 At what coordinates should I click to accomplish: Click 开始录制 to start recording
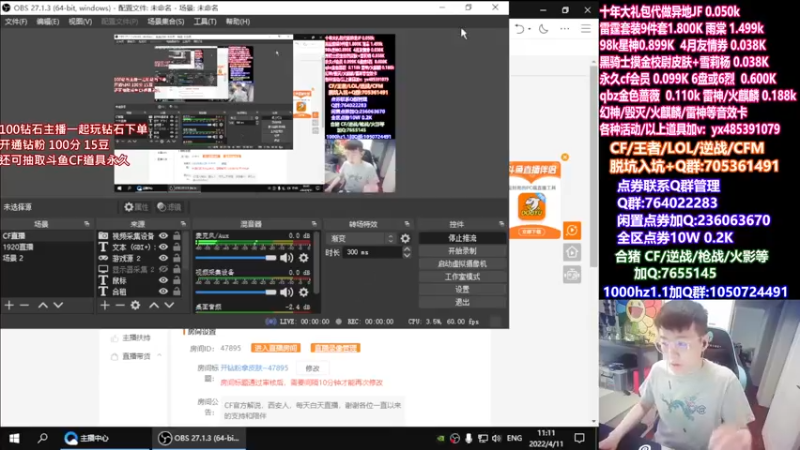(462, 251)
